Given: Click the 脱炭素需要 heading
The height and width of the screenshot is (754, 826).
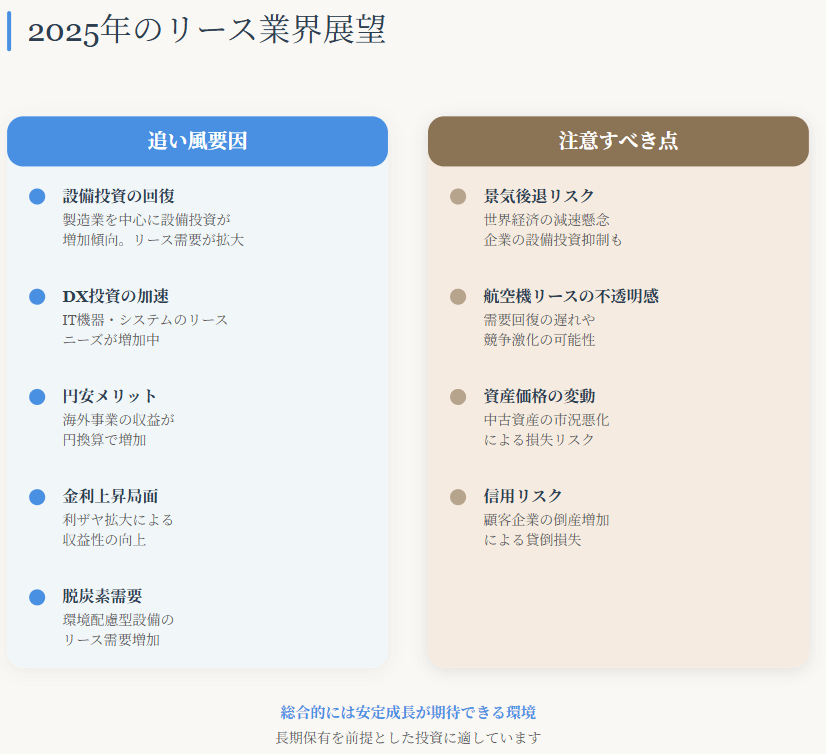Looking at the screenshot, I should pyautogui.click(x=102, y=596).
